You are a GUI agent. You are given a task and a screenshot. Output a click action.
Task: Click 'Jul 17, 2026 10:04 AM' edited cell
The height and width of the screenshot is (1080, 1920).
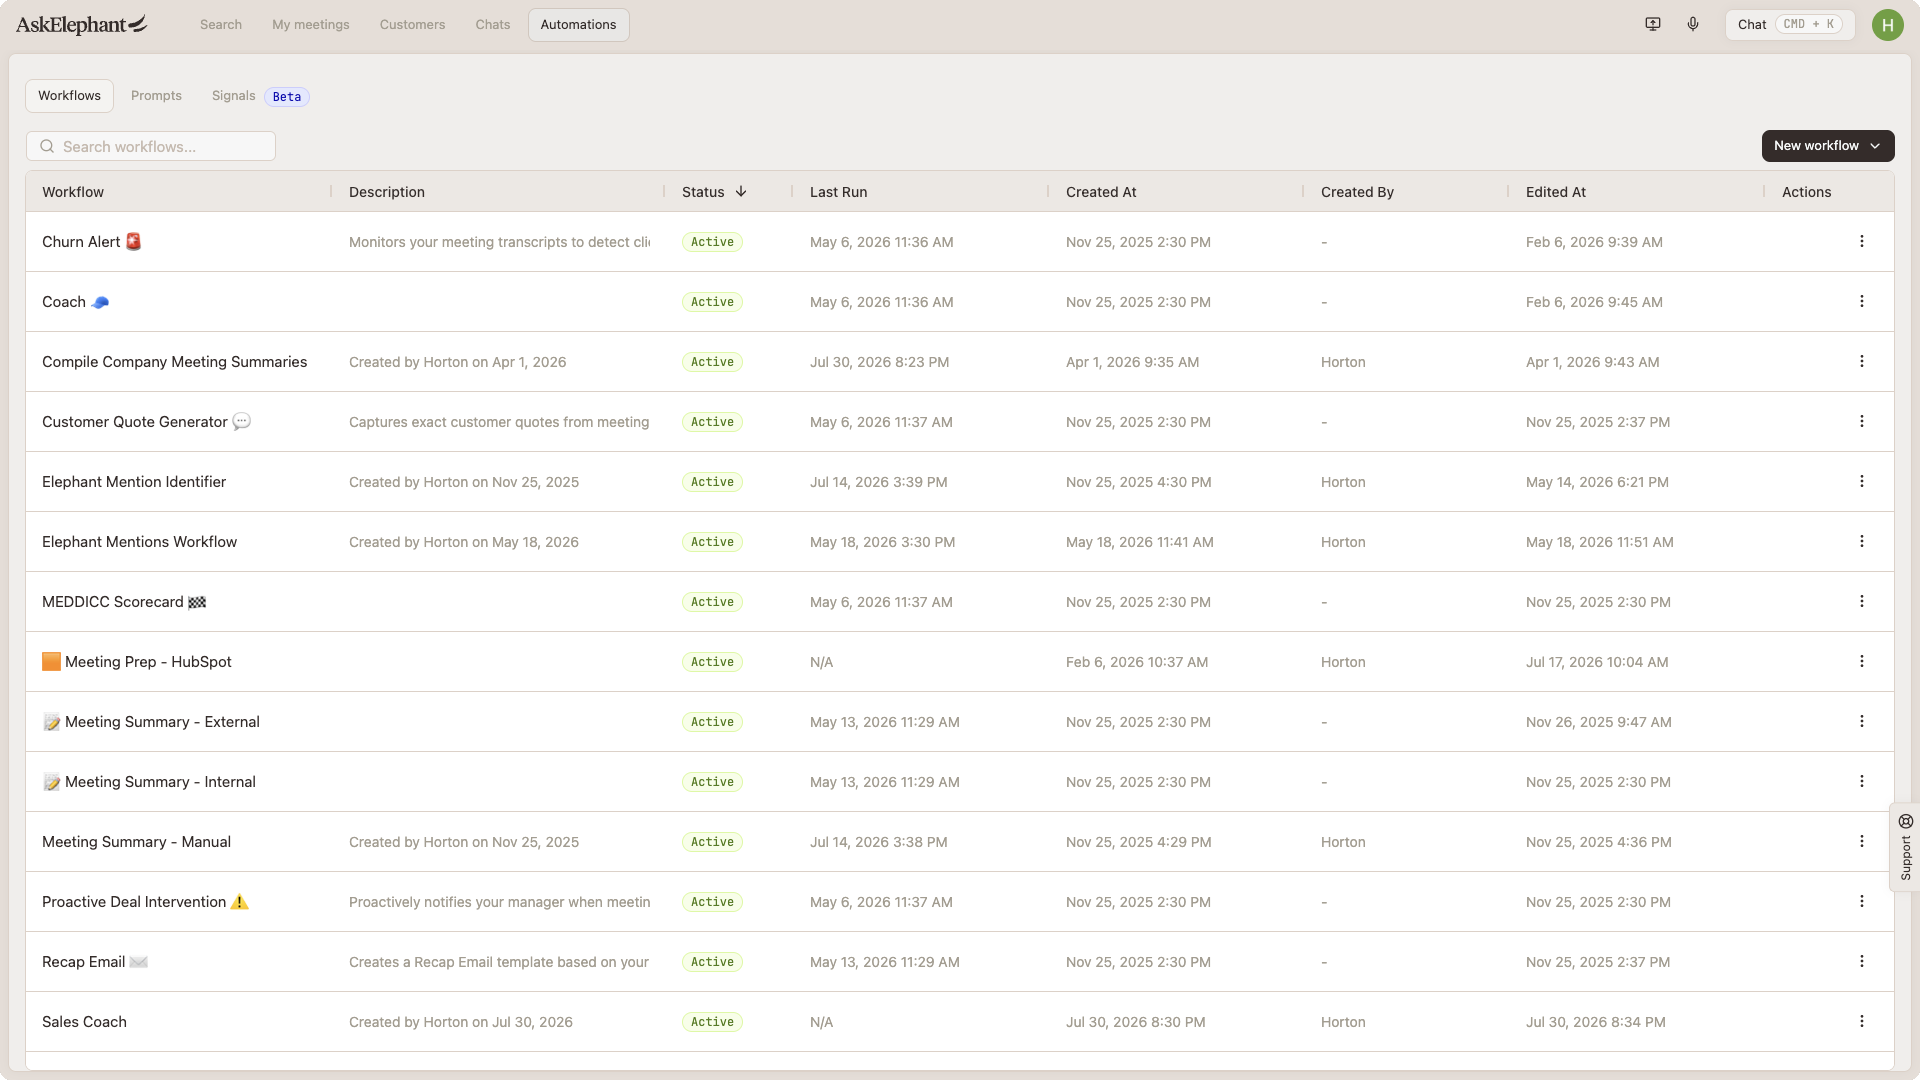(x=1597, y=662)
